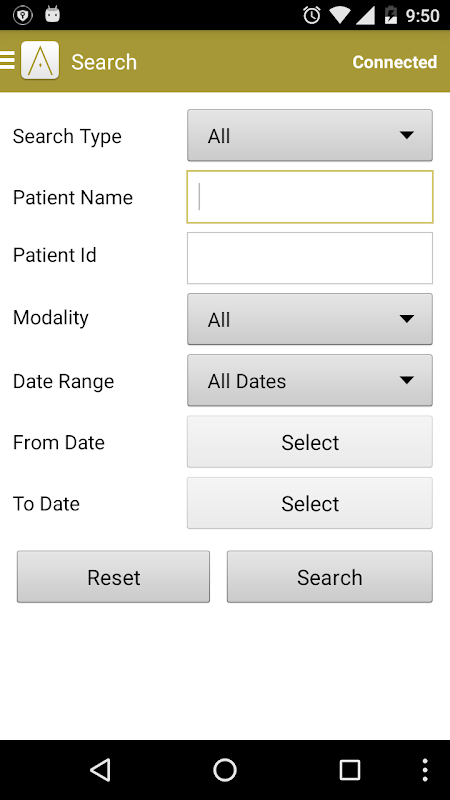The width and height of the screenshot is (450, 800).
Task: Tap the shield icon in status bar
Action: [22, 15]
